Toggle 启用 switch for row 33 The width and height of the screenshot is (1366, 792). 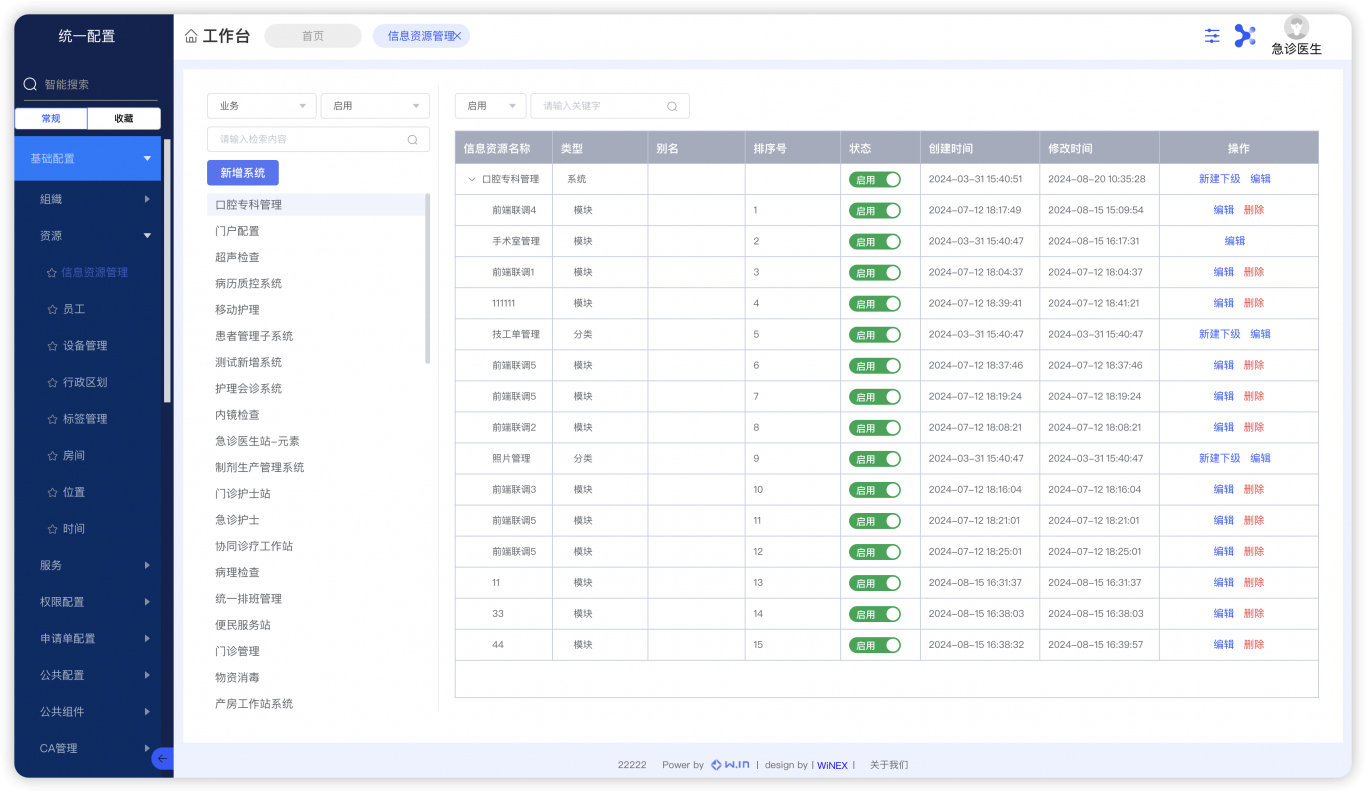click(875, 614)
